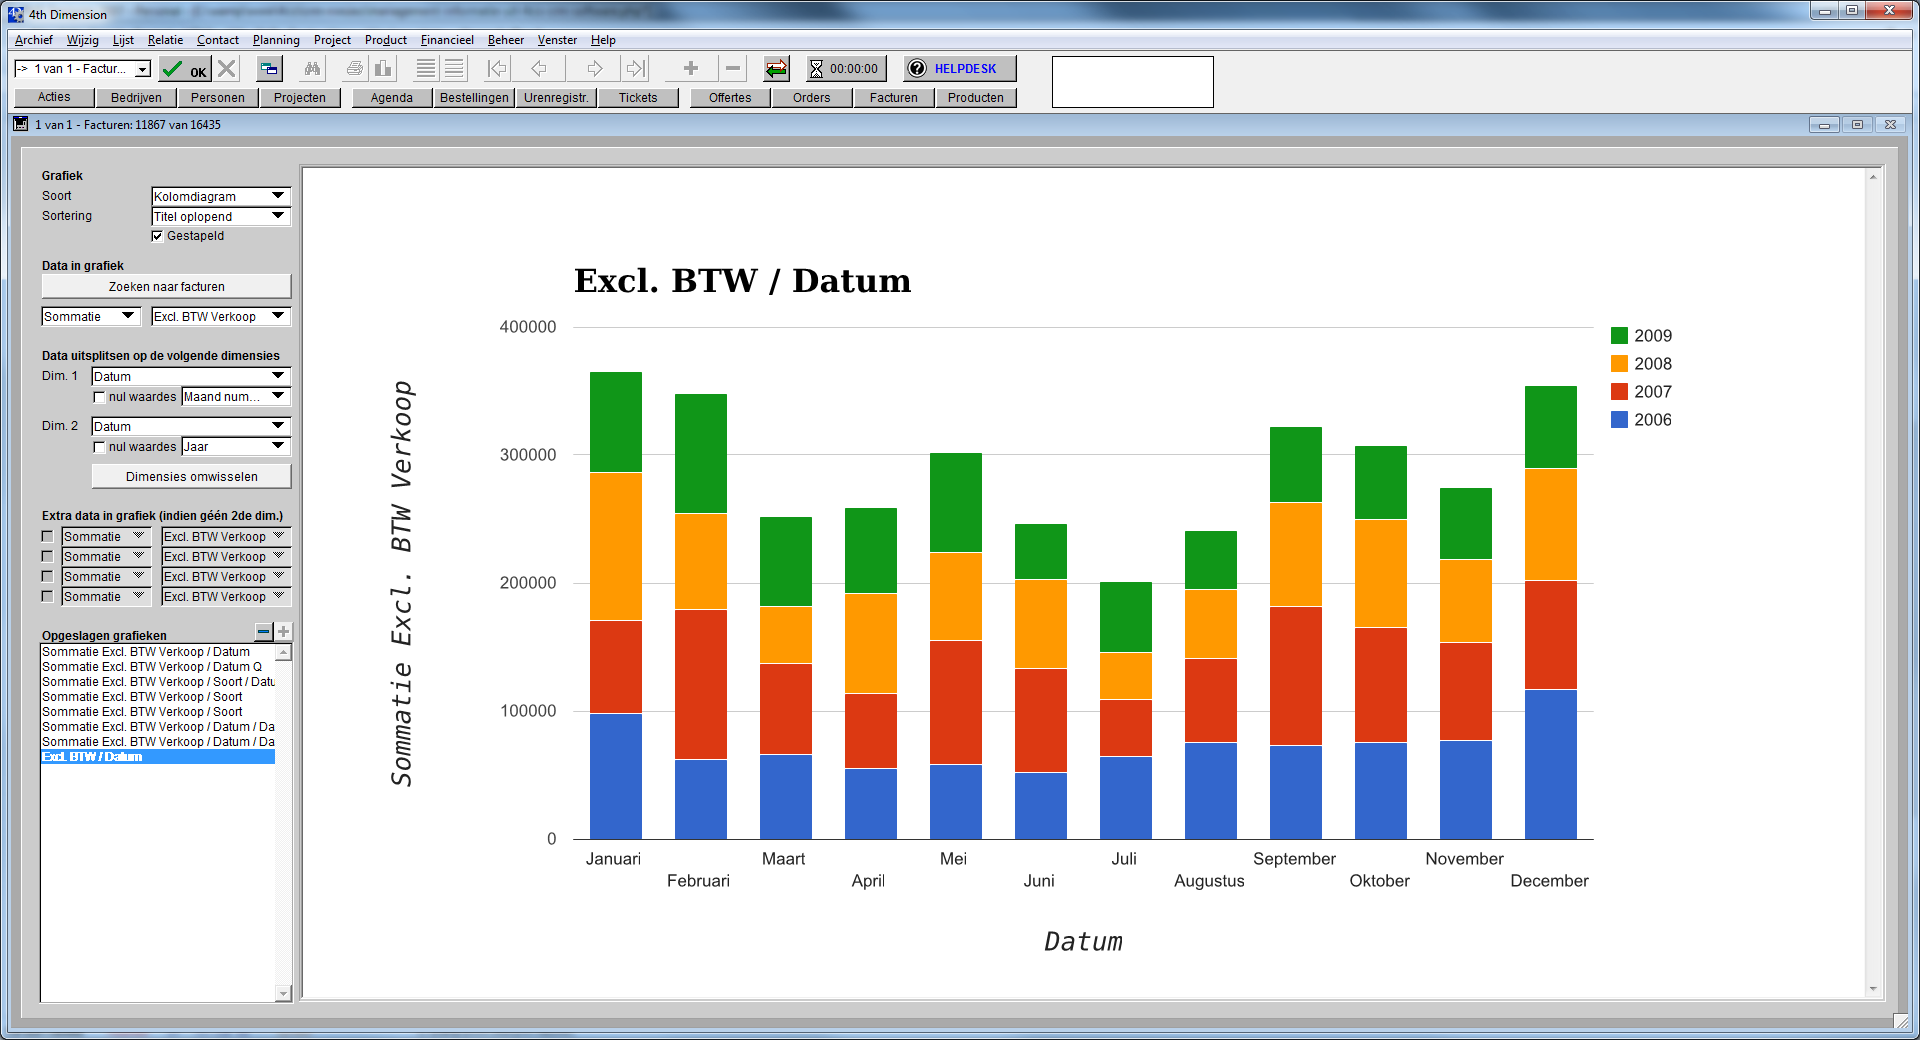Open the Financieel menu

tap(447, 40)
